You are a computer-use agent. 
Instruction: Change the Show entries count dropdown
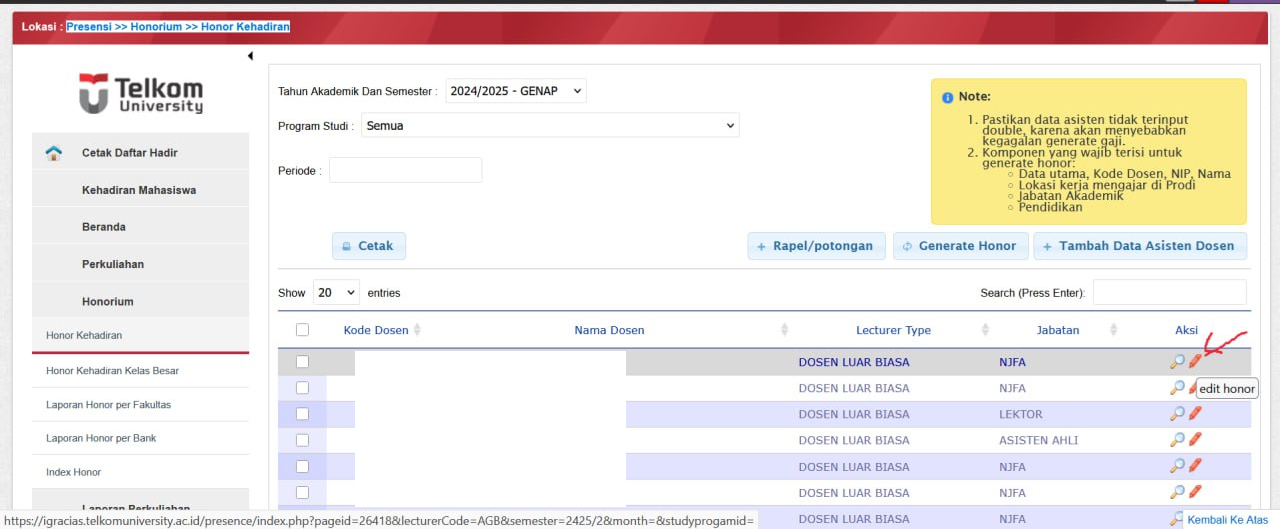pos(336,293)
